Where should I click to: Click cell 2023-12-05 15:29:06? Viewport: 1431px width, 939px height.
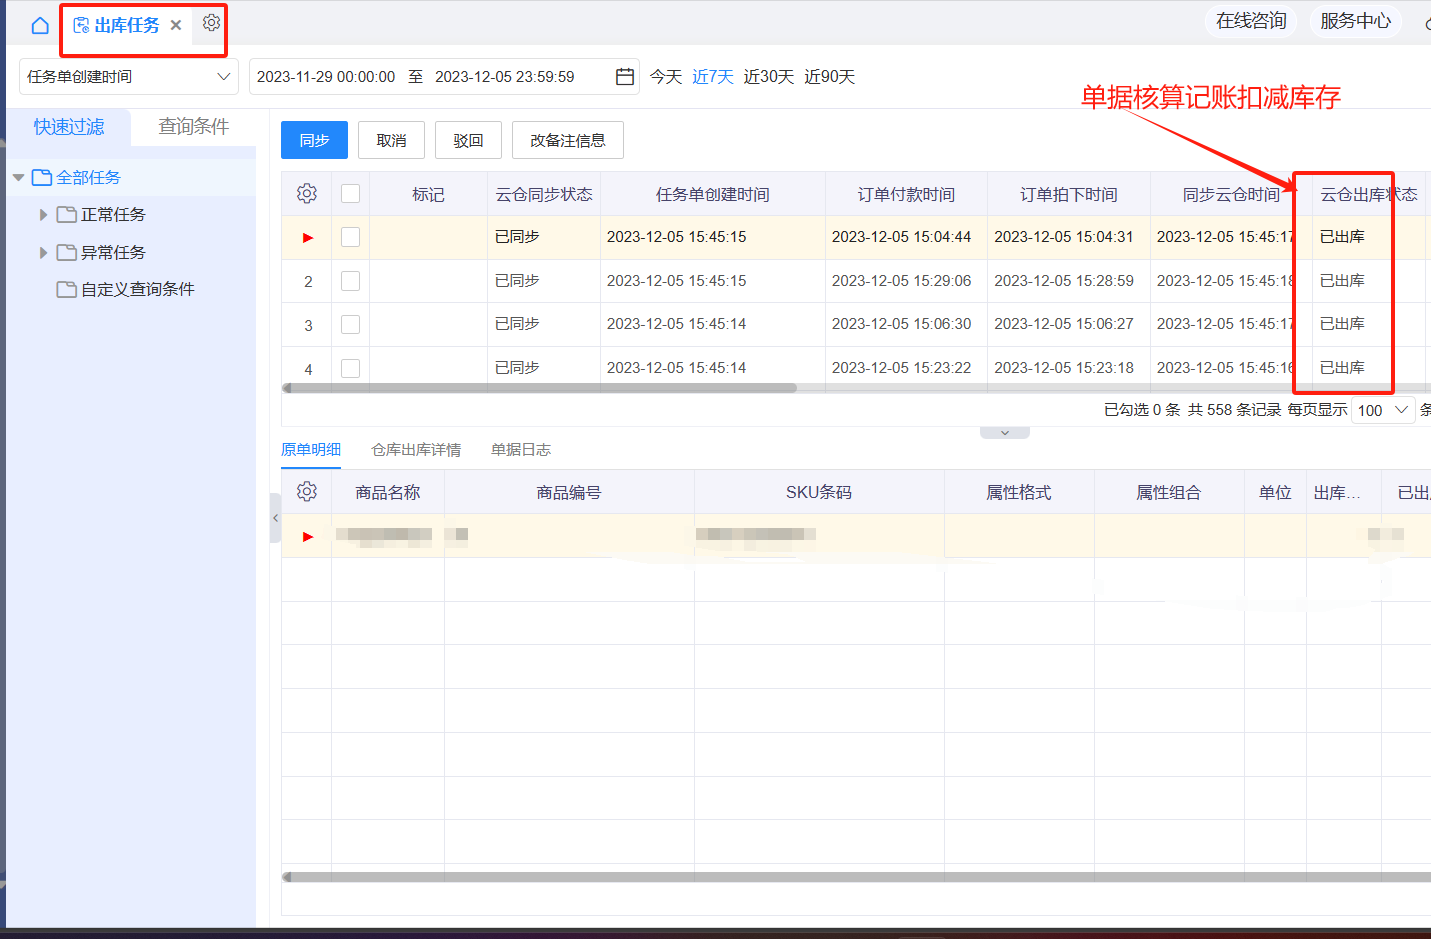(x=901, y=281)
